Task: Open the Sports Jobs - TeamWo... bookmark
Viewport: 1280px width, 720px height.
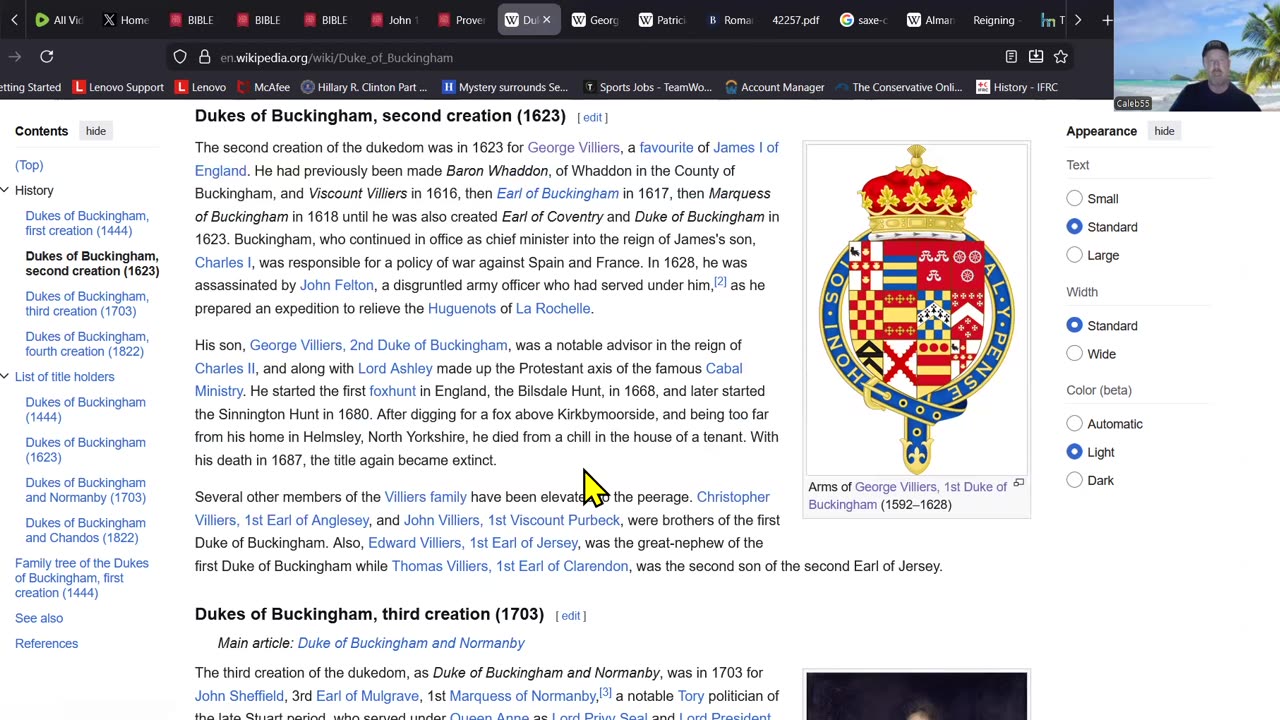Action: pyautogui.click(x=647, y=87)
